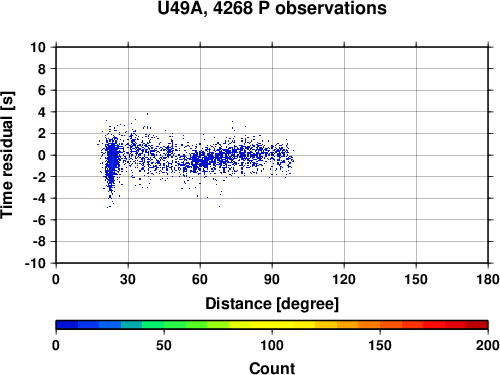
Task: Click the y-axis tick label 10
Action: (38, 47)
